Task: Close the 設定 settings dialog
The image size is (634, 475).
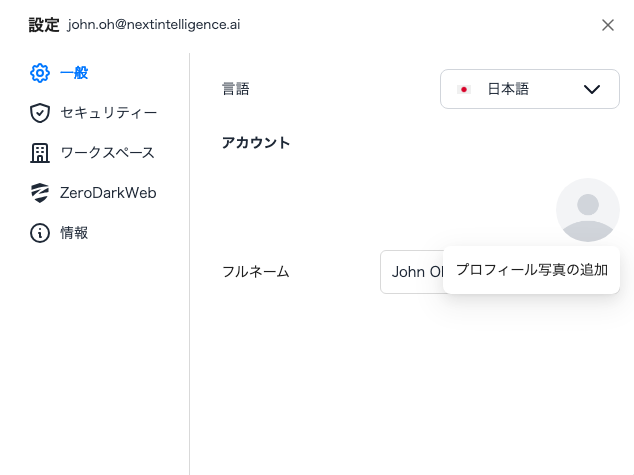Action: tap(608, 25)
